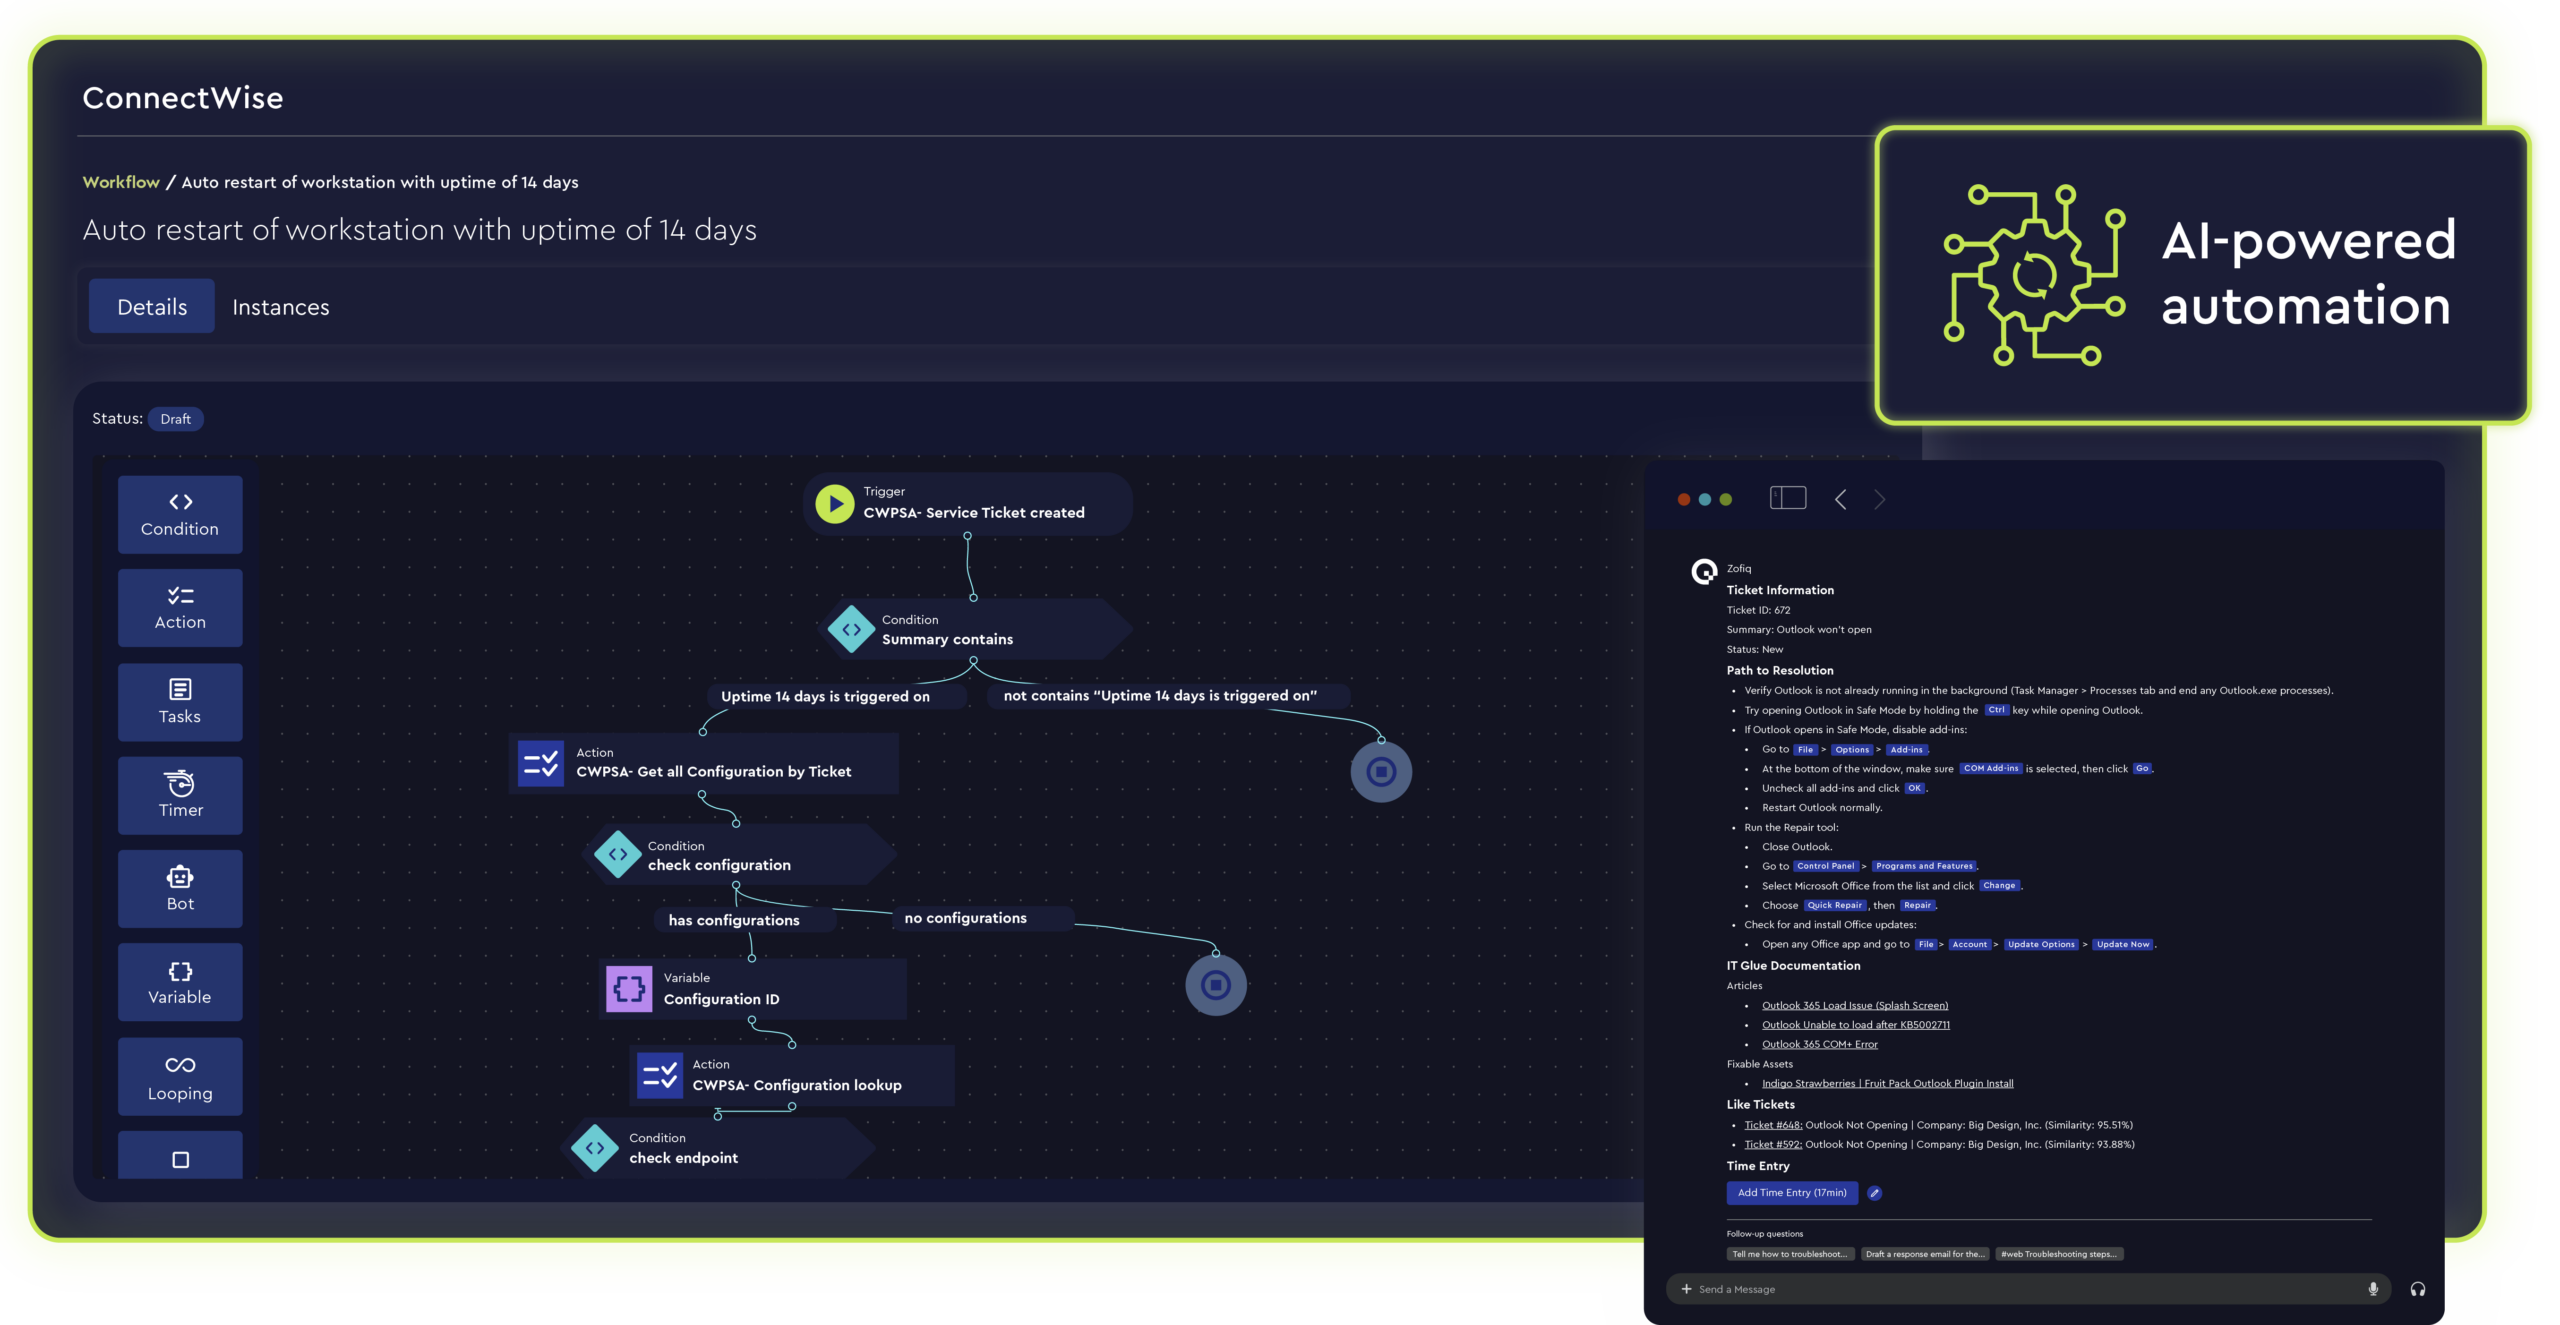Click the headphones icon beside message bar
The height and width of the screenshot is (1325, 2560).
point(2418,1289)
